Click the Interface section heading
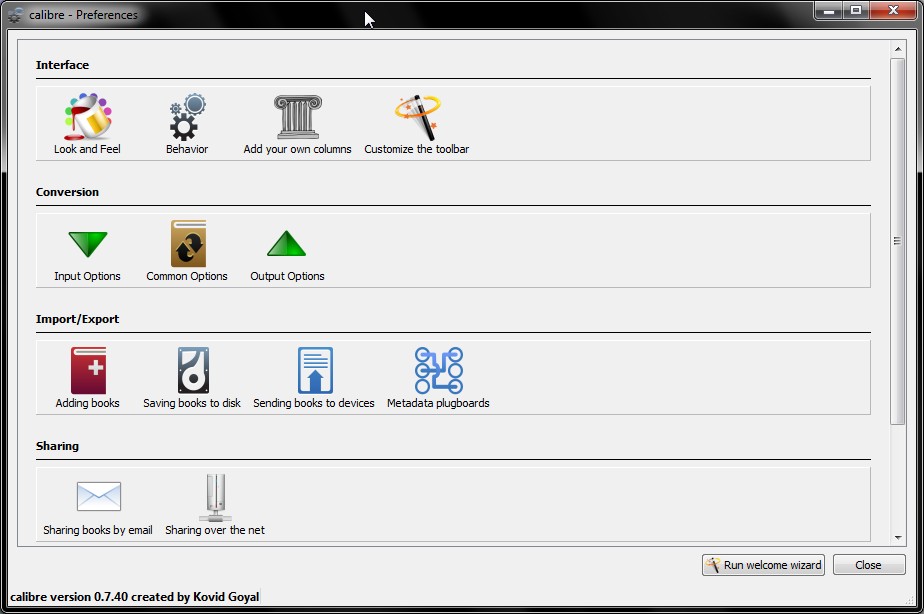 pyautogui.click(x=62, y=65)
